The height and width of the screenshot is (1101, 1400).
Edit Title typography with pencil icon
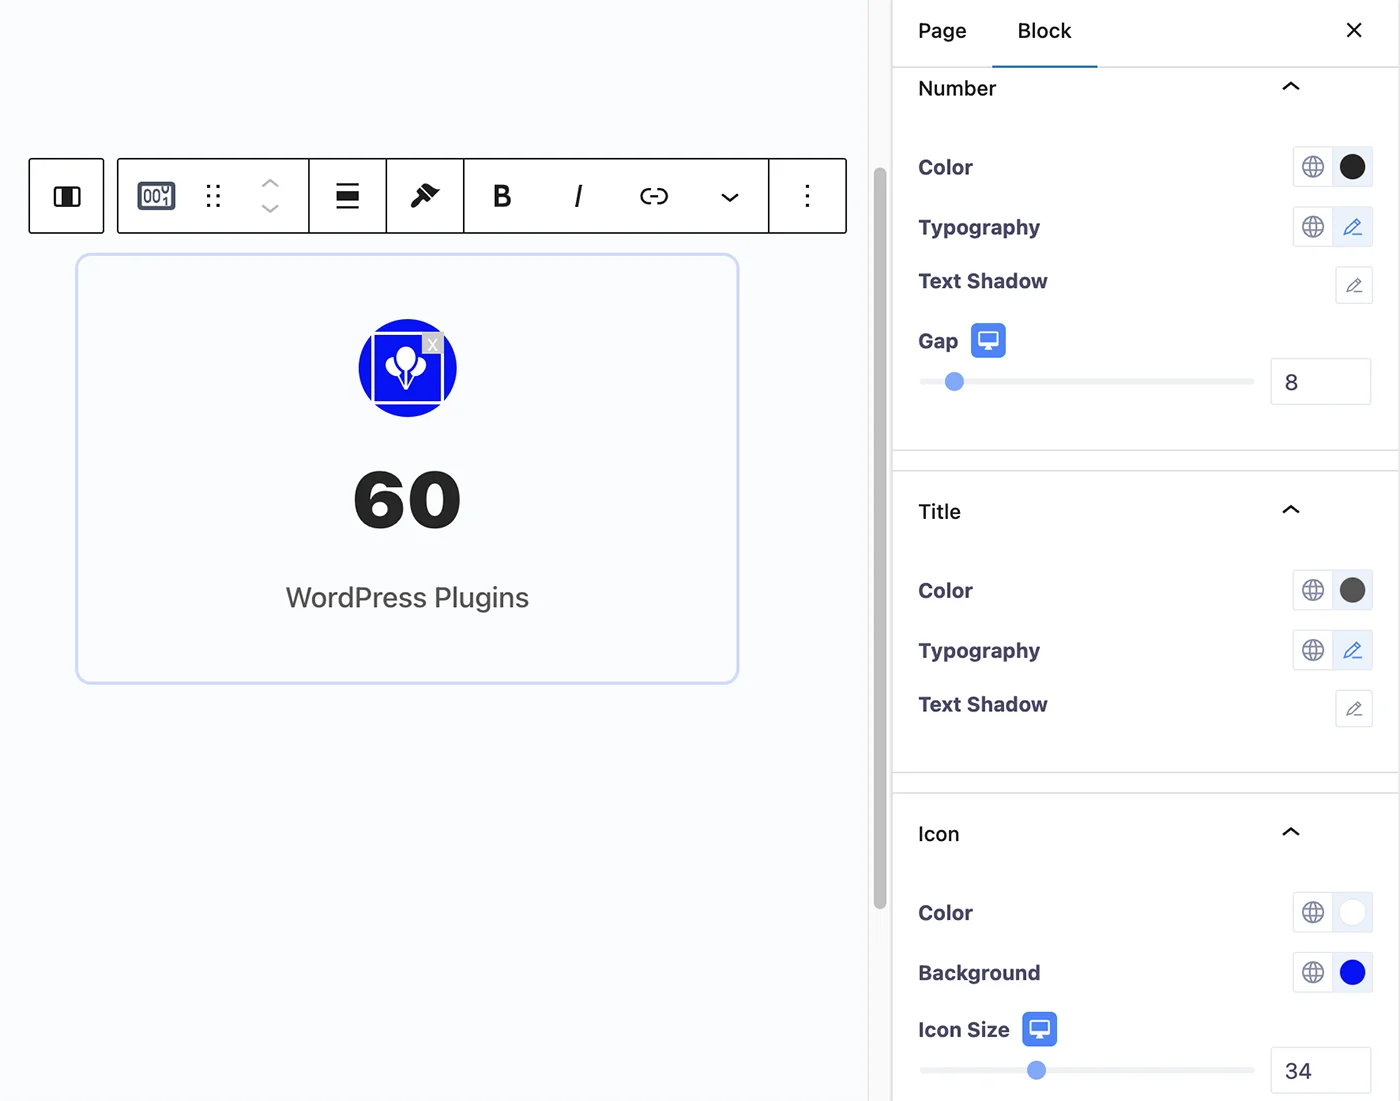(1352, 650)
